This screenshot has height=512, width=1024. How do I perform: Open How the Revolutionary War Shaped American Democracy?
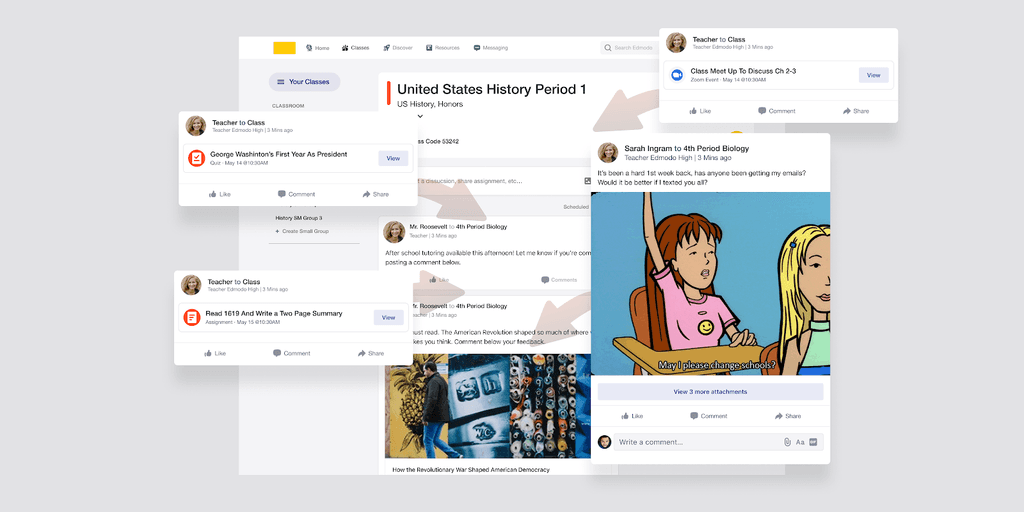point(471,470)
